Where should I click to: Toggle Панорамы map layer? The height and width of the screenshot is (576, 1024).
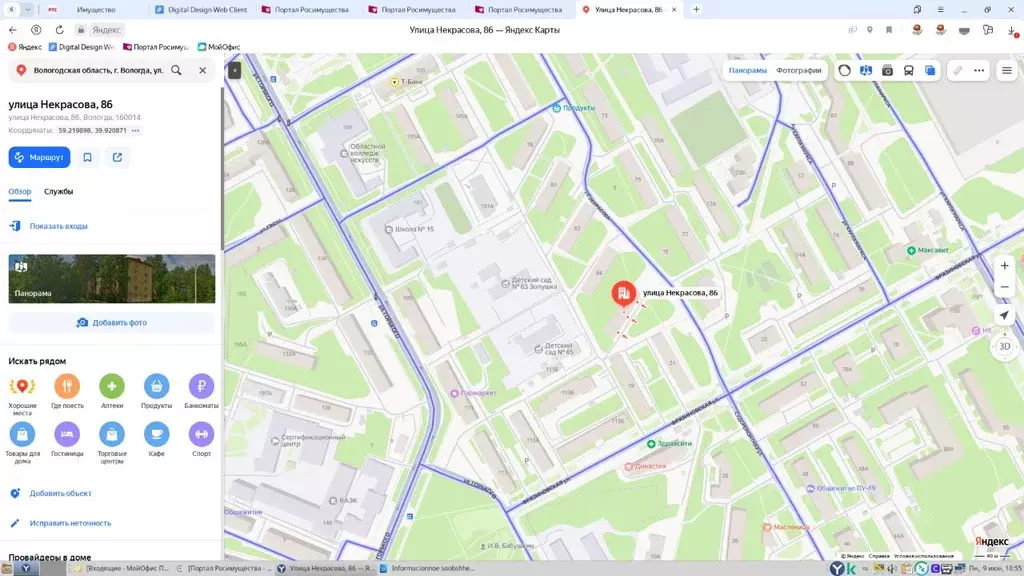click(x=748, y=71)
